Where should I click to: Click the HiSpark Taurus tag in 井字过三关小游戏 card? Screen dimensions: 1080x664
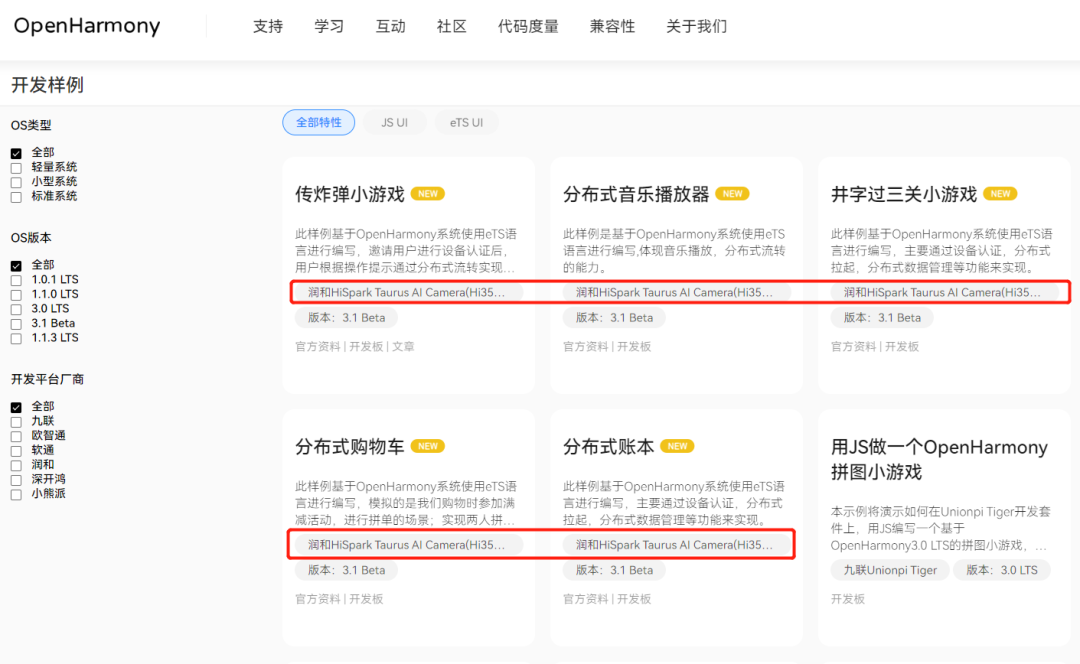tap(944, 292)
